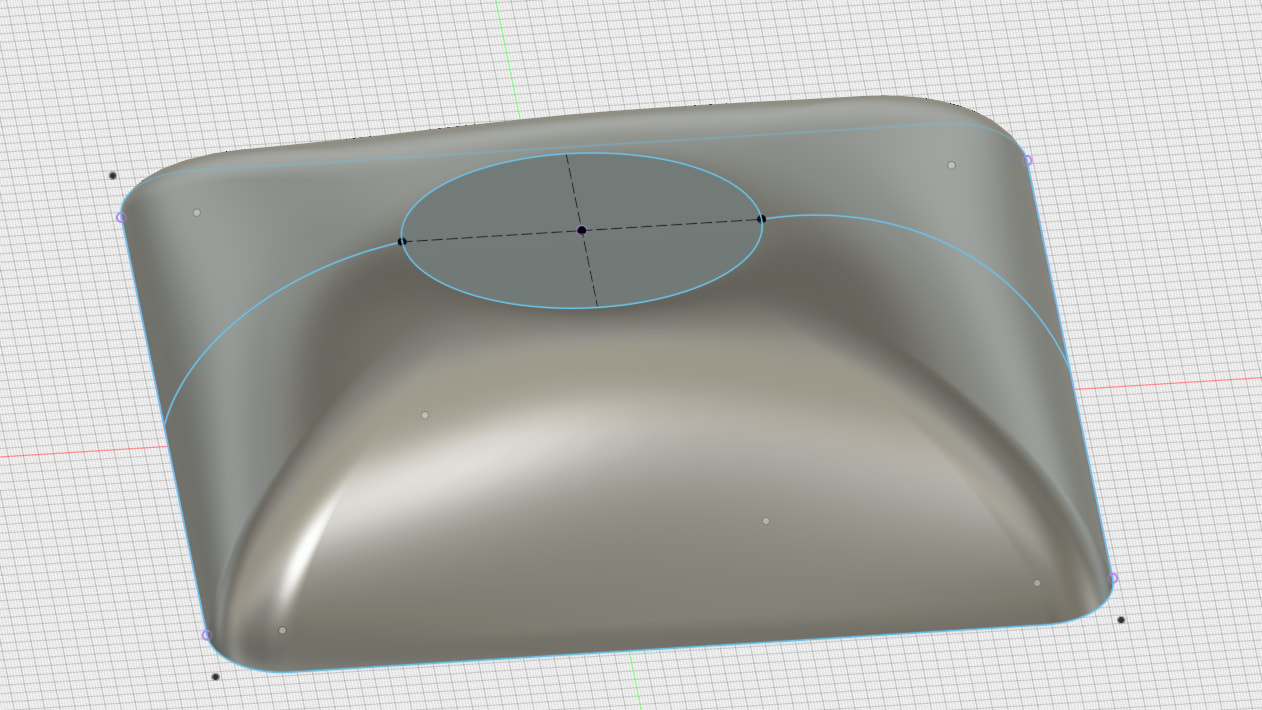Image resolution: width=1262 pixels, height=710 pixels.
Task: Click the purple point at bottom-right corner
Action: (x=1112, y=578)
